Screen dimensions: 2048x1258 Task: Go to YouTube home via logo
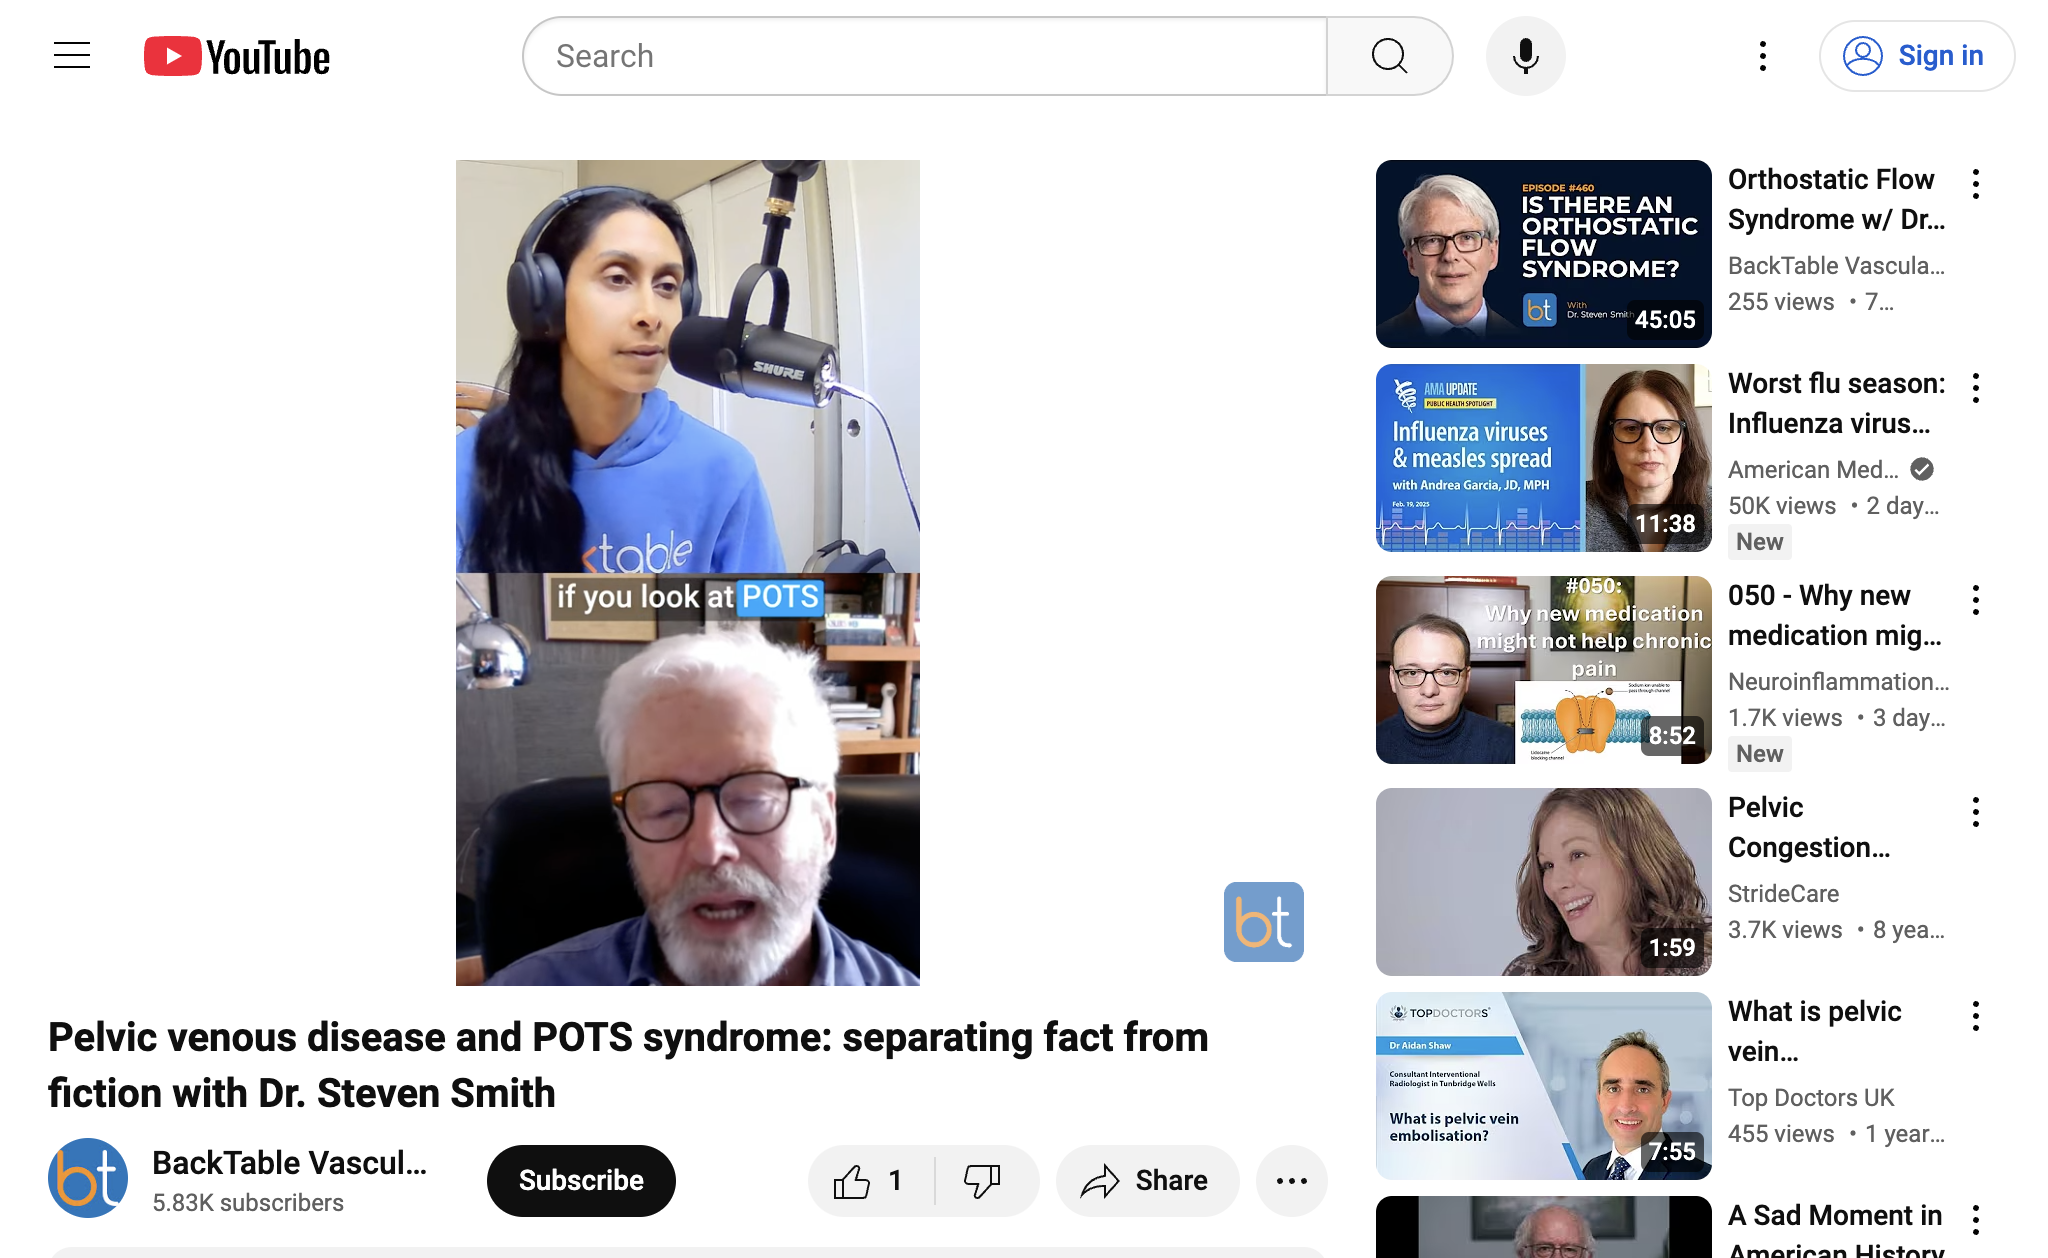tap(237, 56)
